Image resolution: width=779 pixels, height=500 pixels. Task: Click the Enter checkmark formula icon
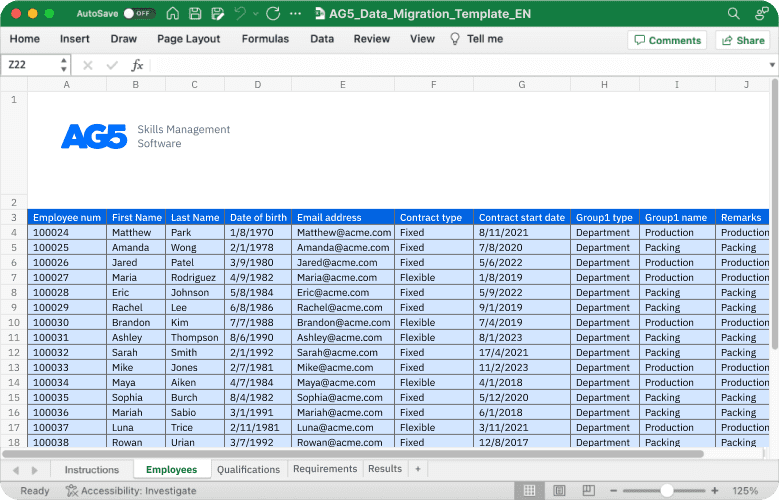click(x=112, y=65)
